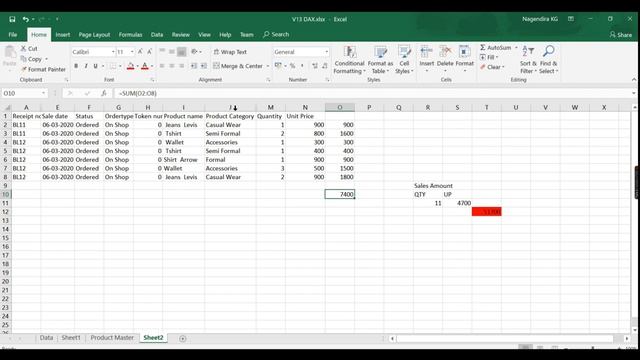The image size is (640, 360).
Task: Open fill color dropdown arrow
Action: tap(138, 66)
